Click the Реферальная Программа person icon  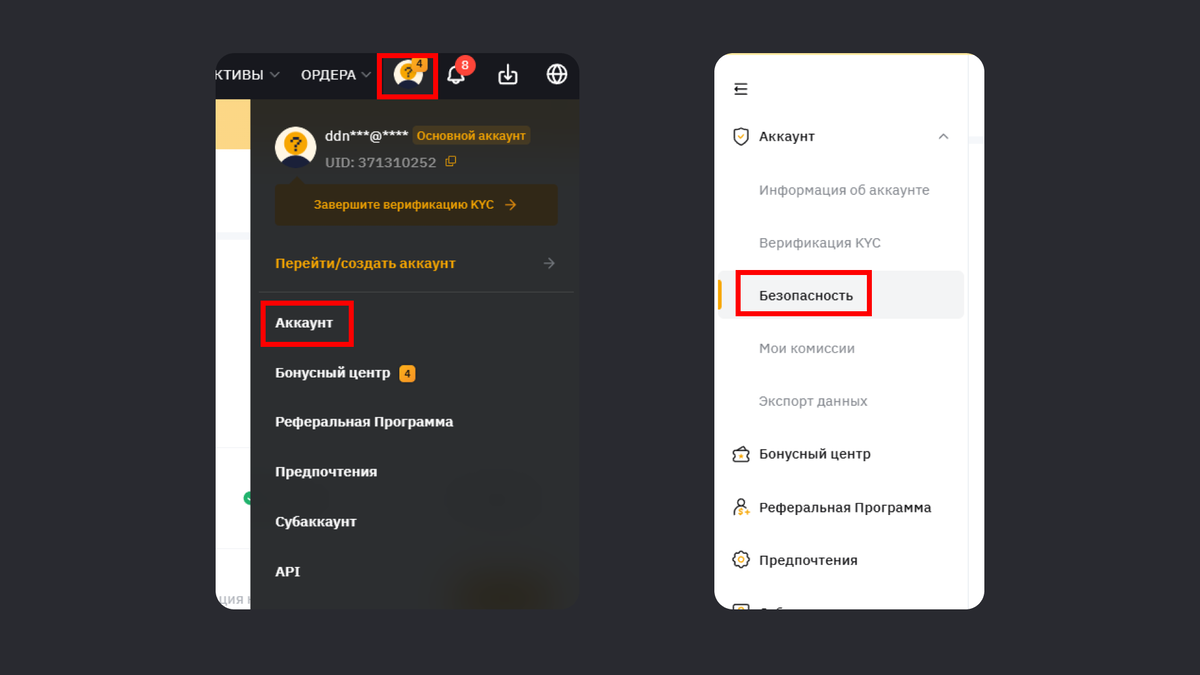point(741,507)
